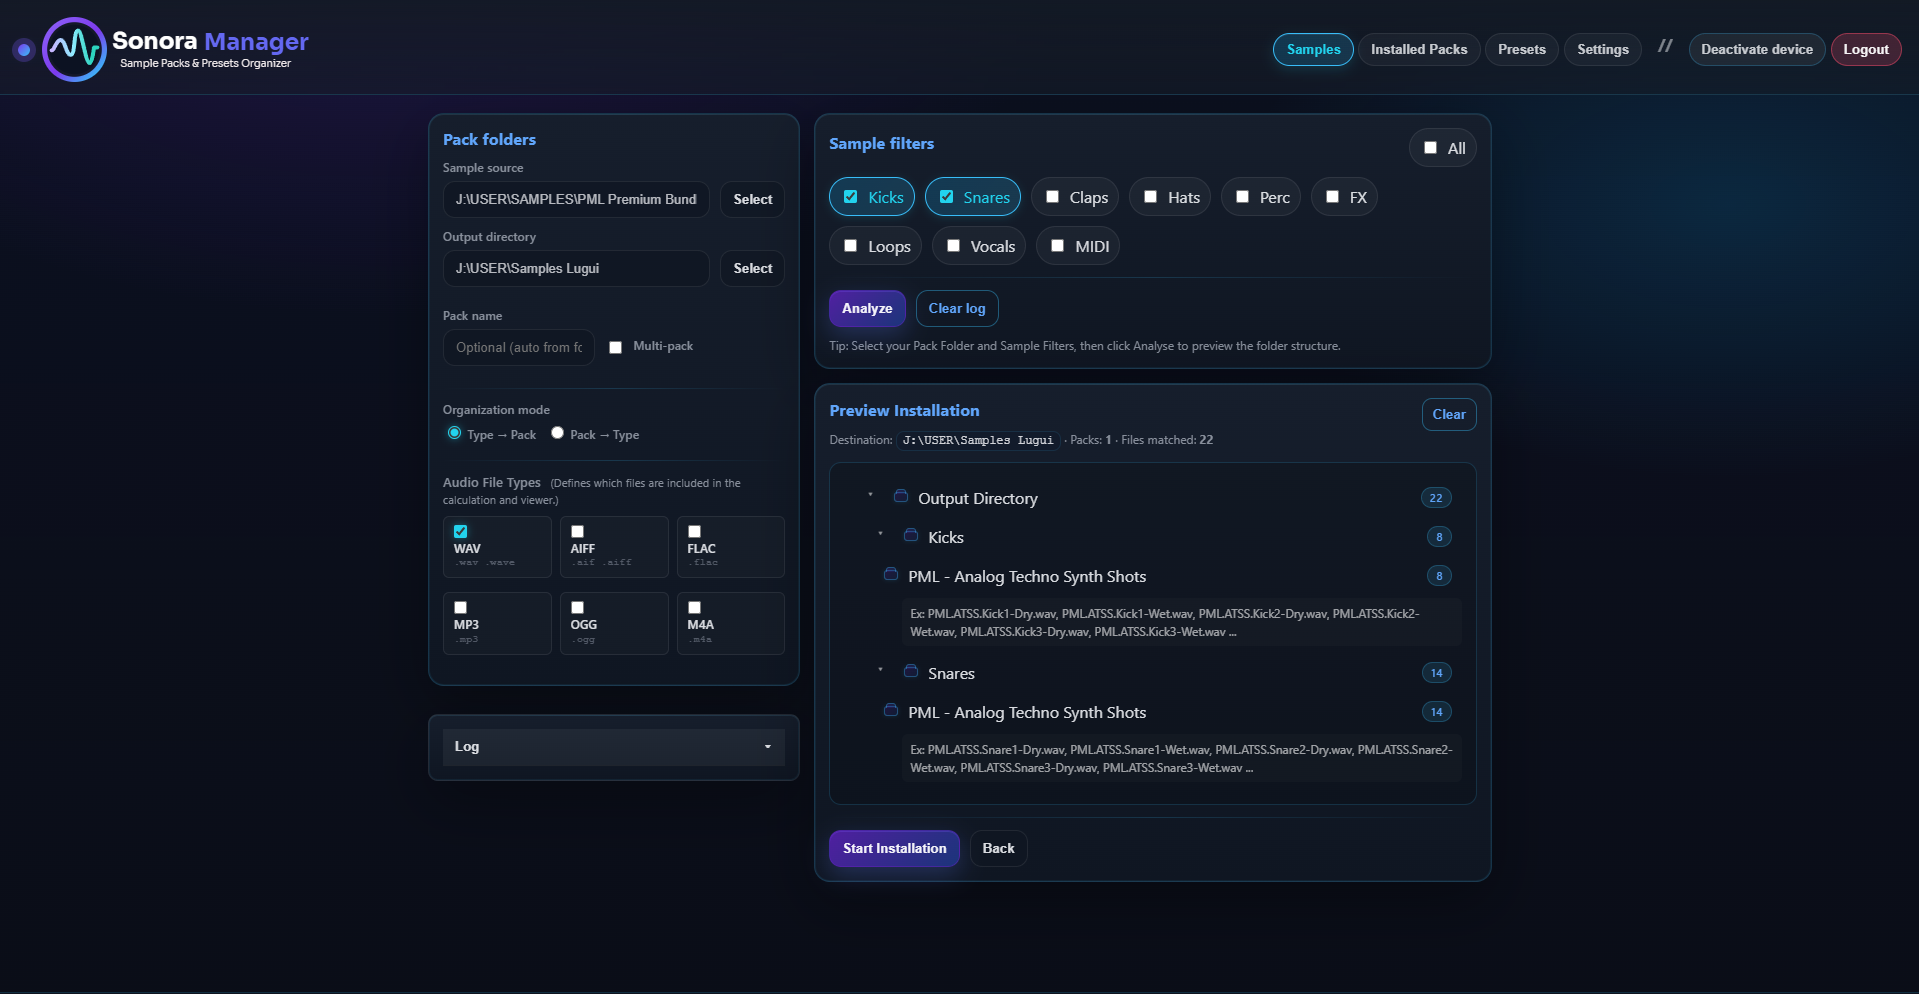
Task: Click the Kick example filenames text
Action: 1181,622
